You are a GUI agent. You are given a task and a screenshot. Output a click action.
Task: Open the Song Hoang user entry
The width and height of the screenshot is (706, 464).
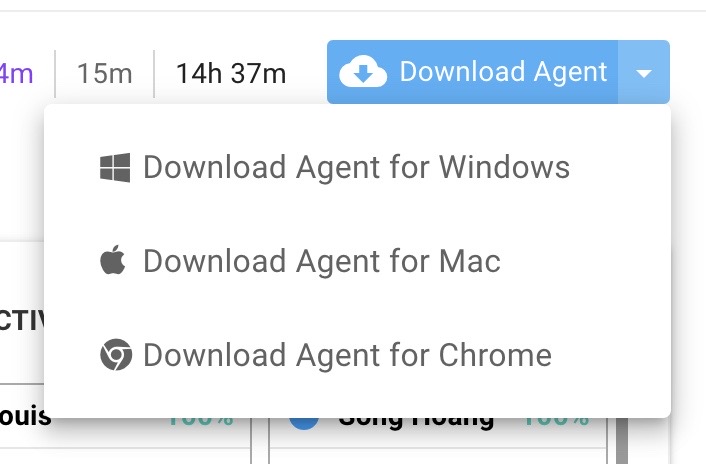pyautogui.click(x=416, y=423)
